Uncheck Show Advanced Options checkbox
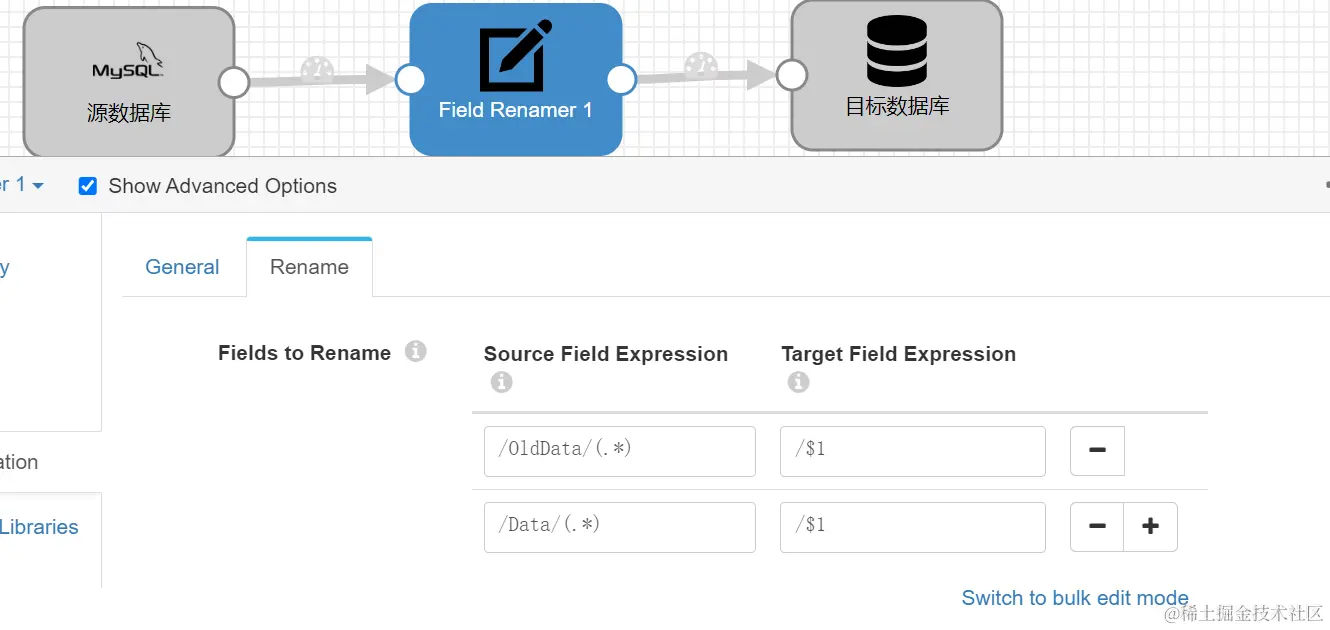This screenshot has width=1330, height=630. tap(88, 186)
